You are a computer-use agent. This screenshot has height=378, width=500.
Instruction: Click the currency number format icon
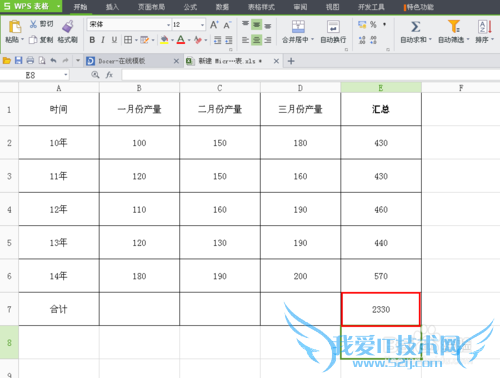[362, 24]
